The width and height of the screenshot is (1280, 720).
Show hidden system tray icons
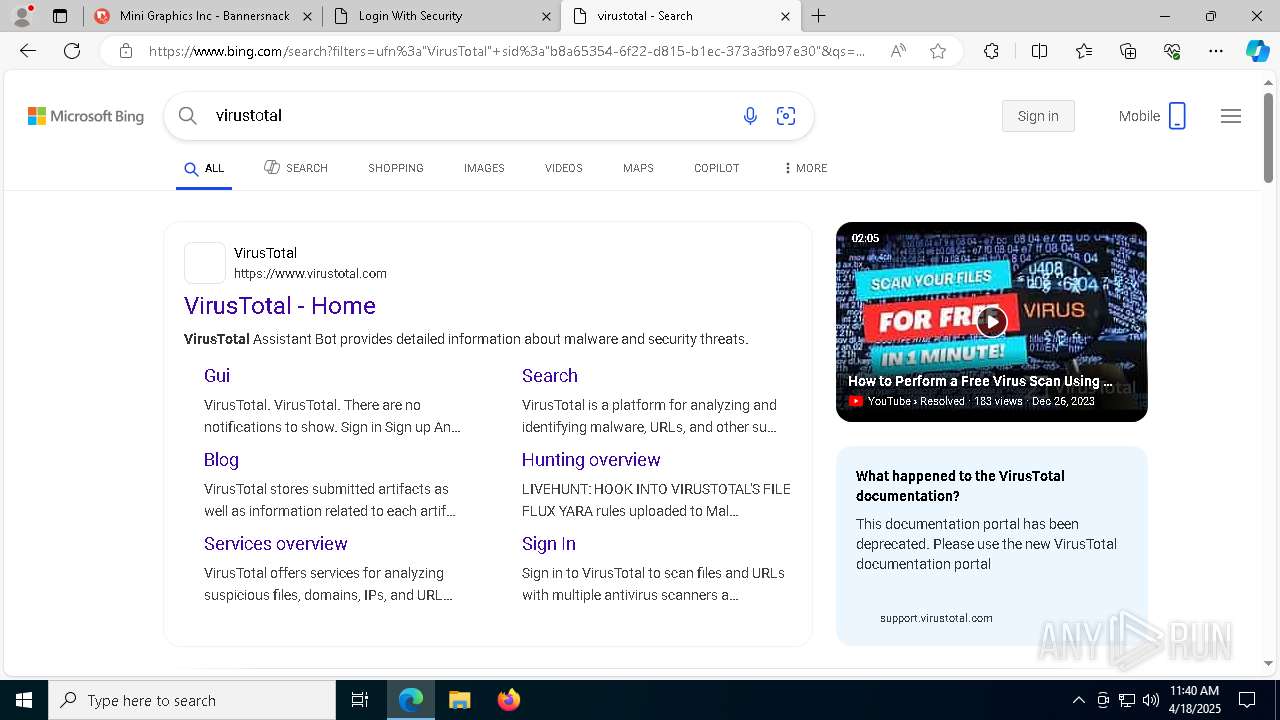(1078, 700)
